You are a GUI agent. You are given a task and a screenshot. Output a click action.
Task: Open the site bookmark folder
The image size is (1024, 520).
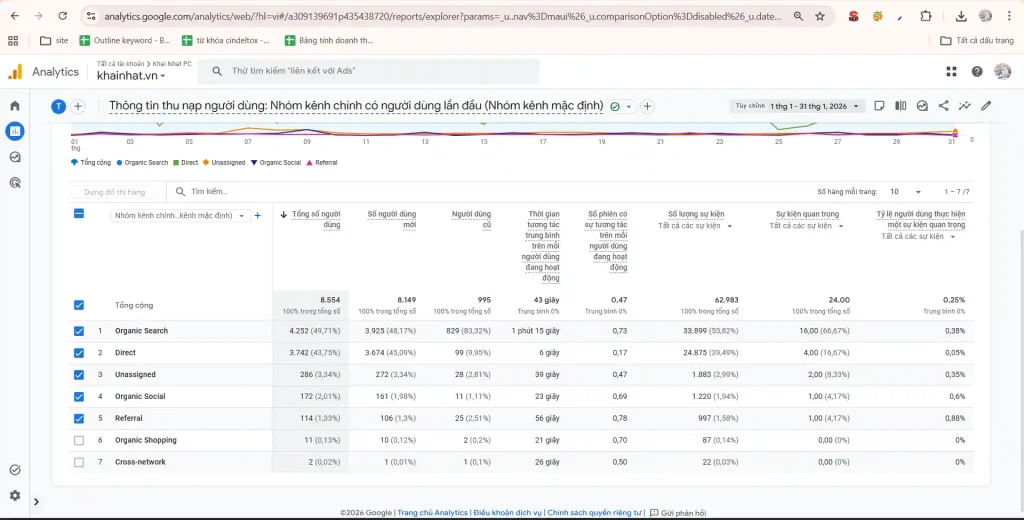(54, 41)
